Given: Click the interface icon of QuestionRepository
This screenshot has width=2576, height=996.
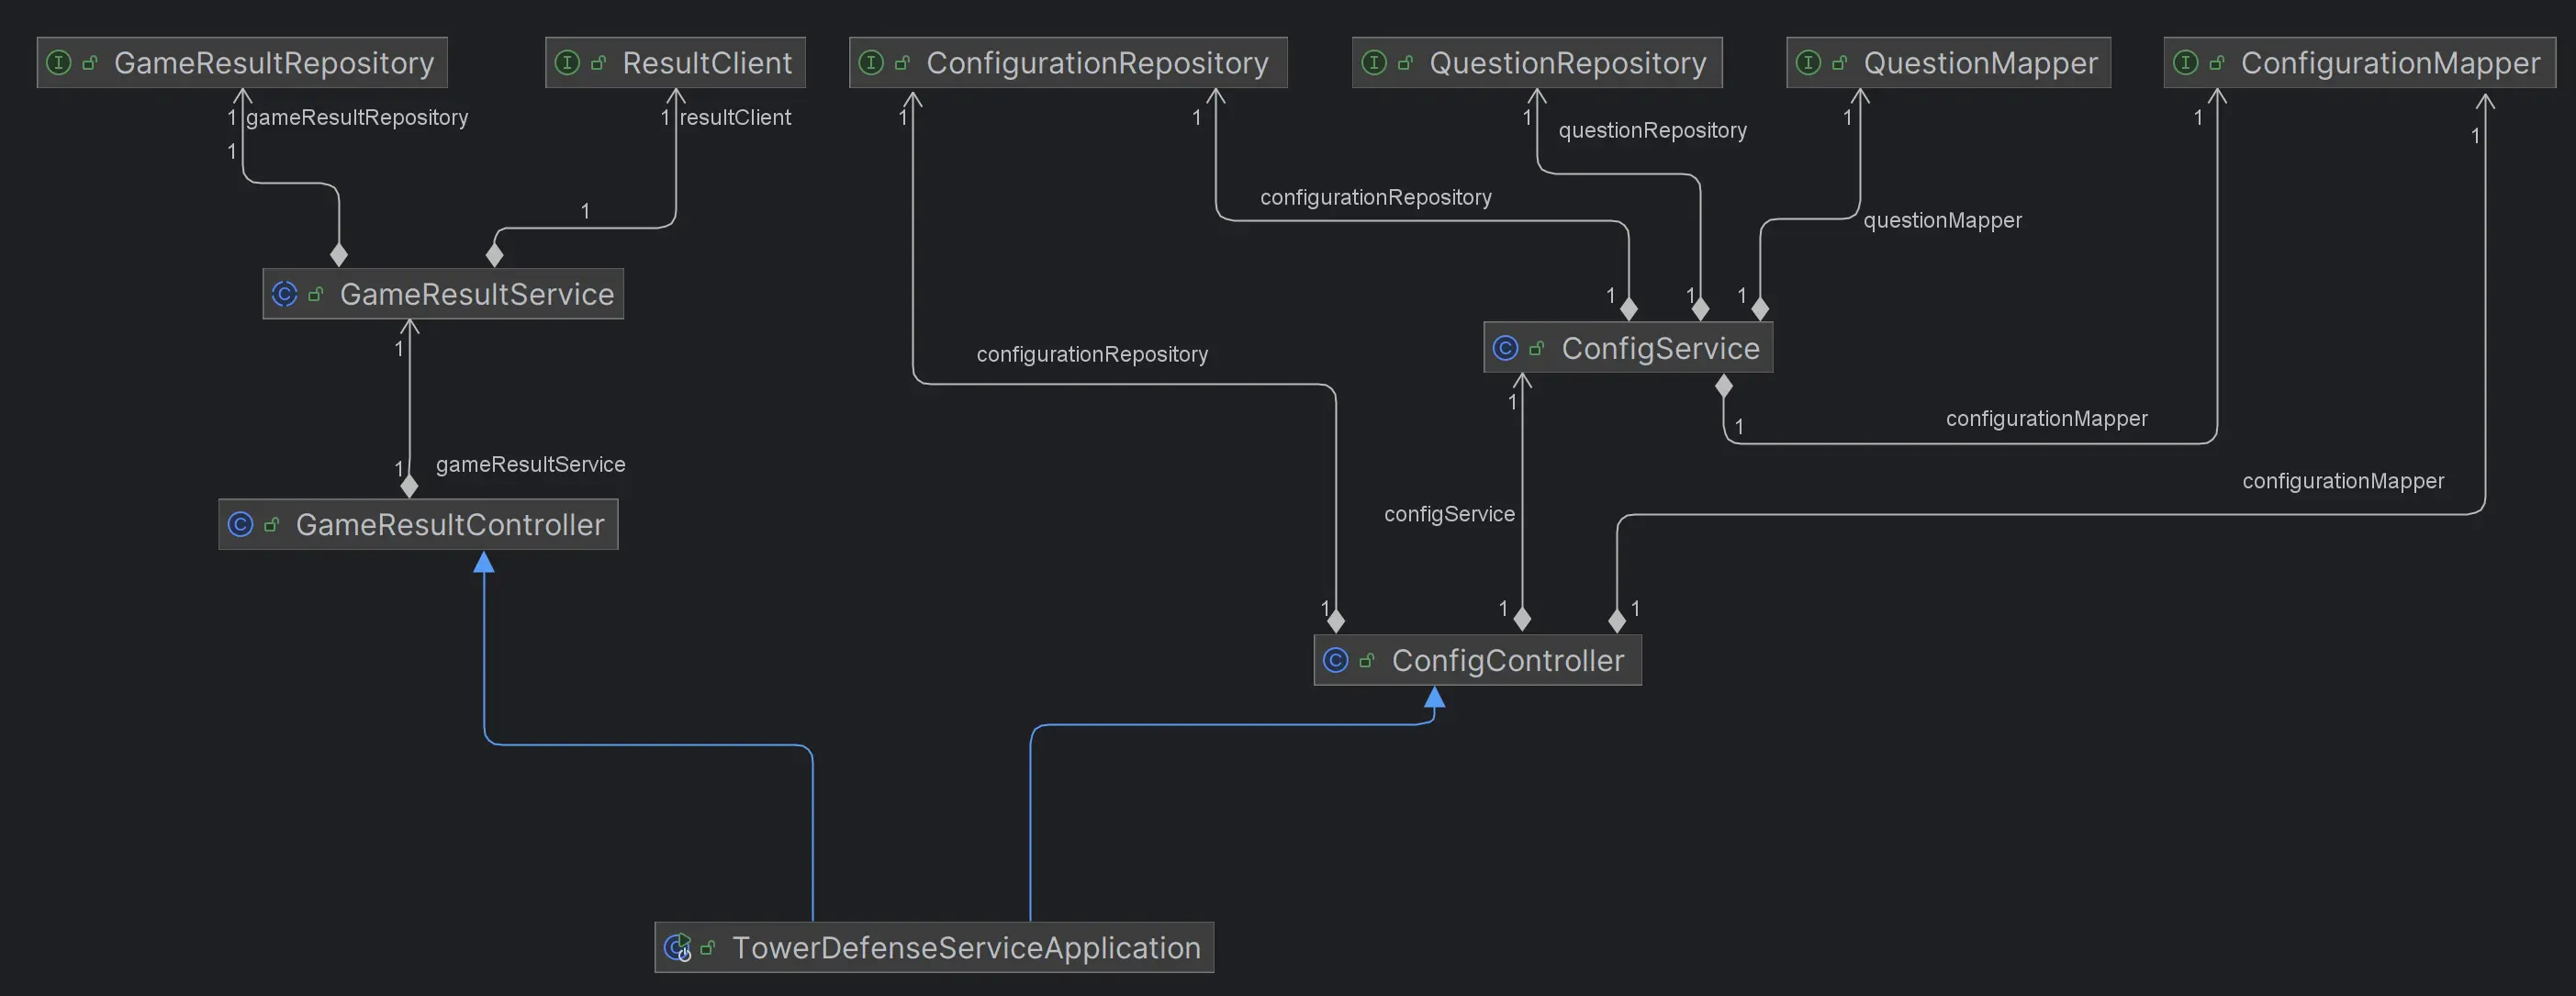Looking at the screenshot, I should (x=1374, y=63).
